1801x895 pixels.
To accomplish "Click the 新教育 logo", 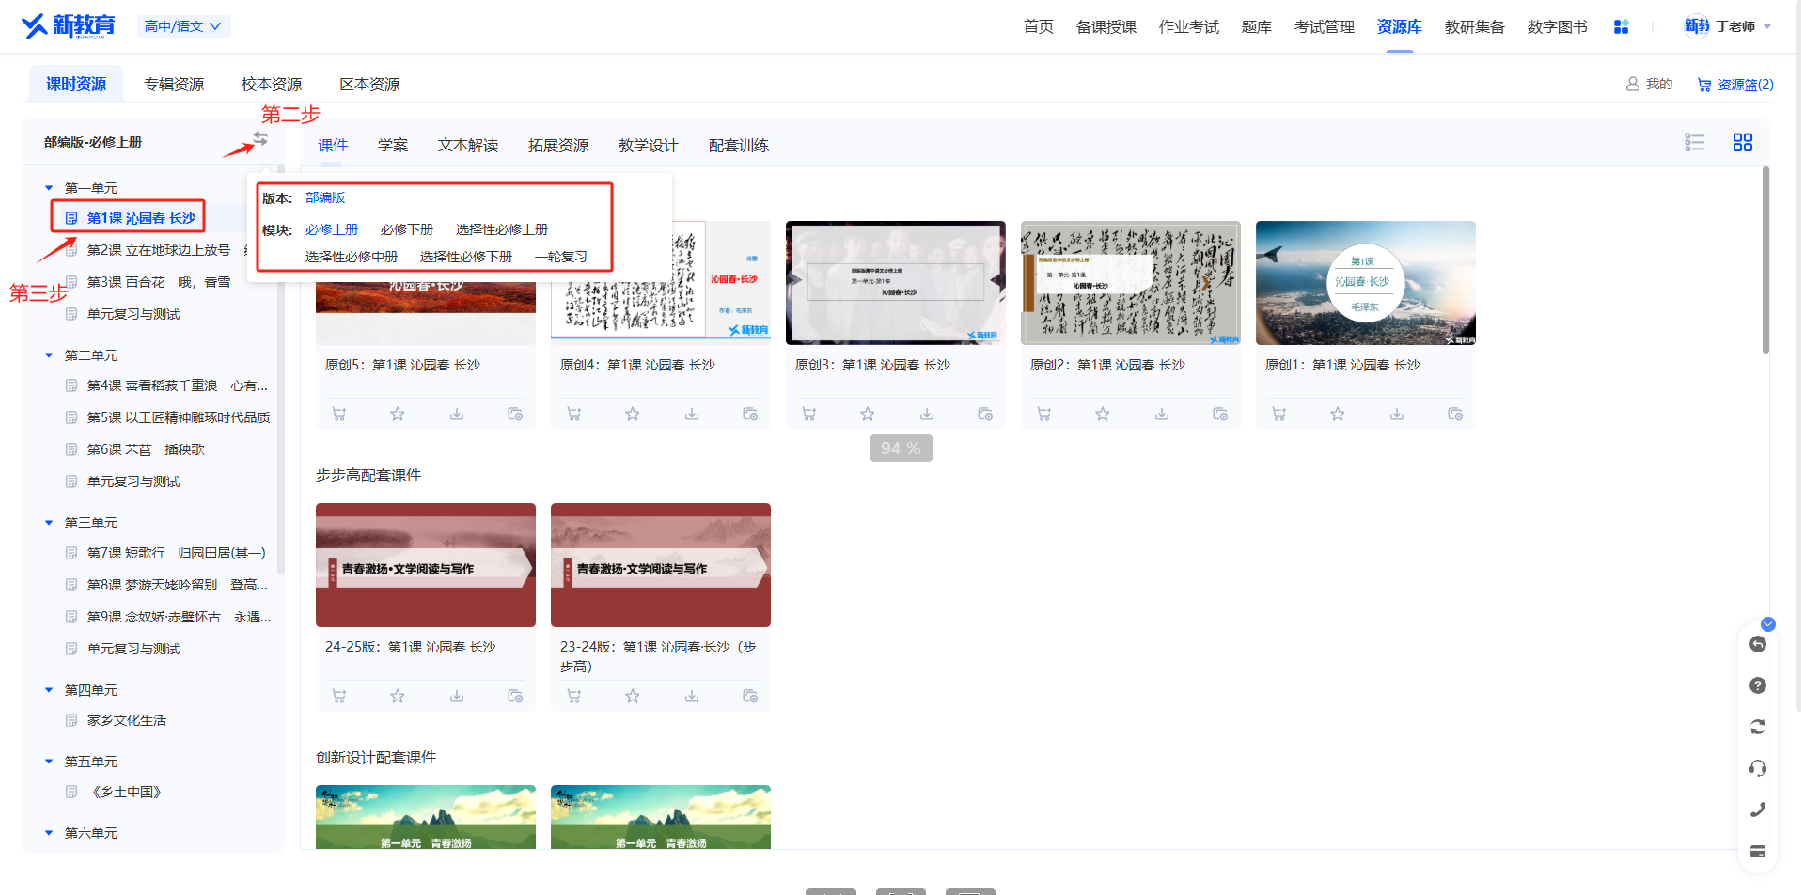I will [69, 26].
